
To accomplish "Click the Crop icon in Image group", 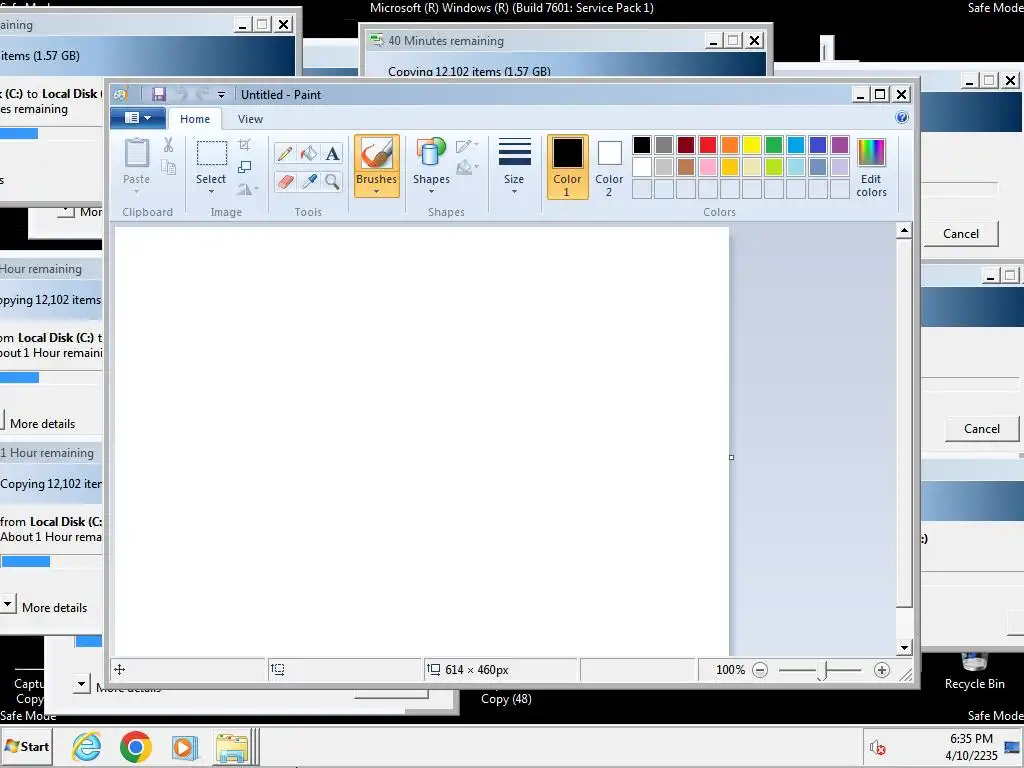I will tap(245, 144).
